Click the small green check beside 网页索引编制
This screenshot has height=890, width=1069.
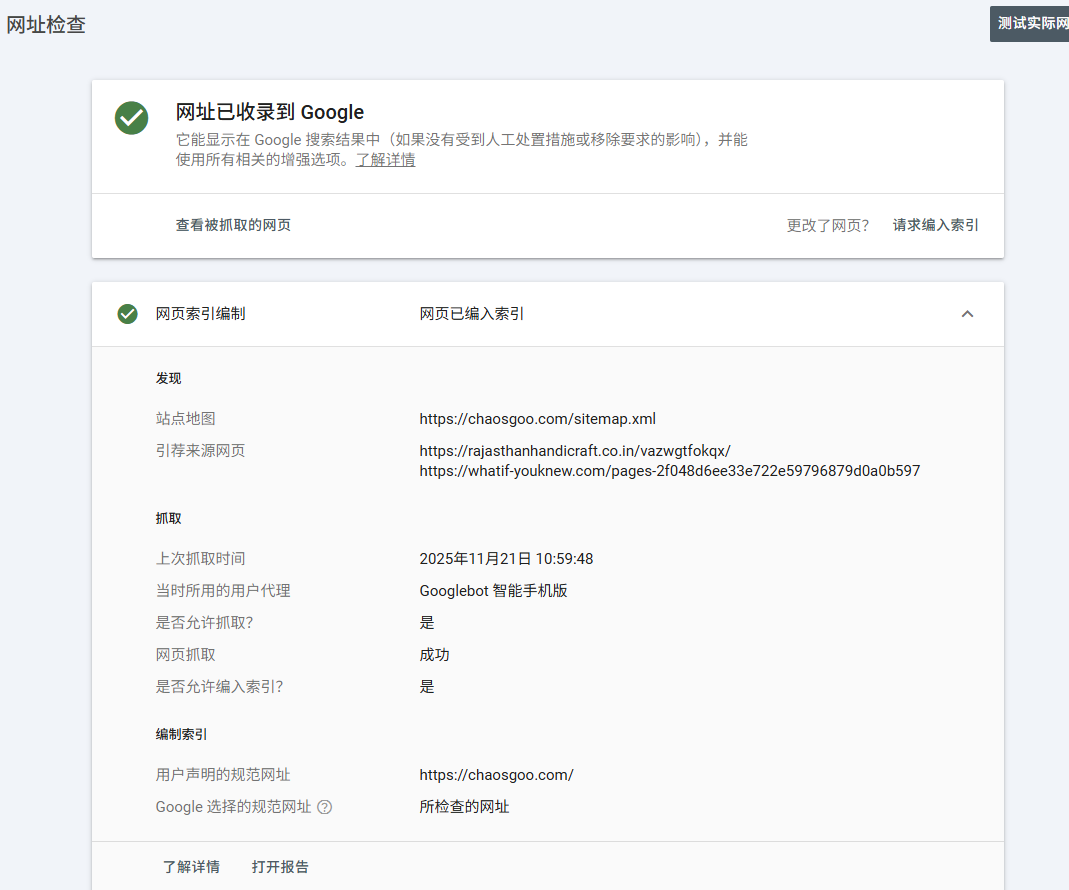[x=127, y=314]
